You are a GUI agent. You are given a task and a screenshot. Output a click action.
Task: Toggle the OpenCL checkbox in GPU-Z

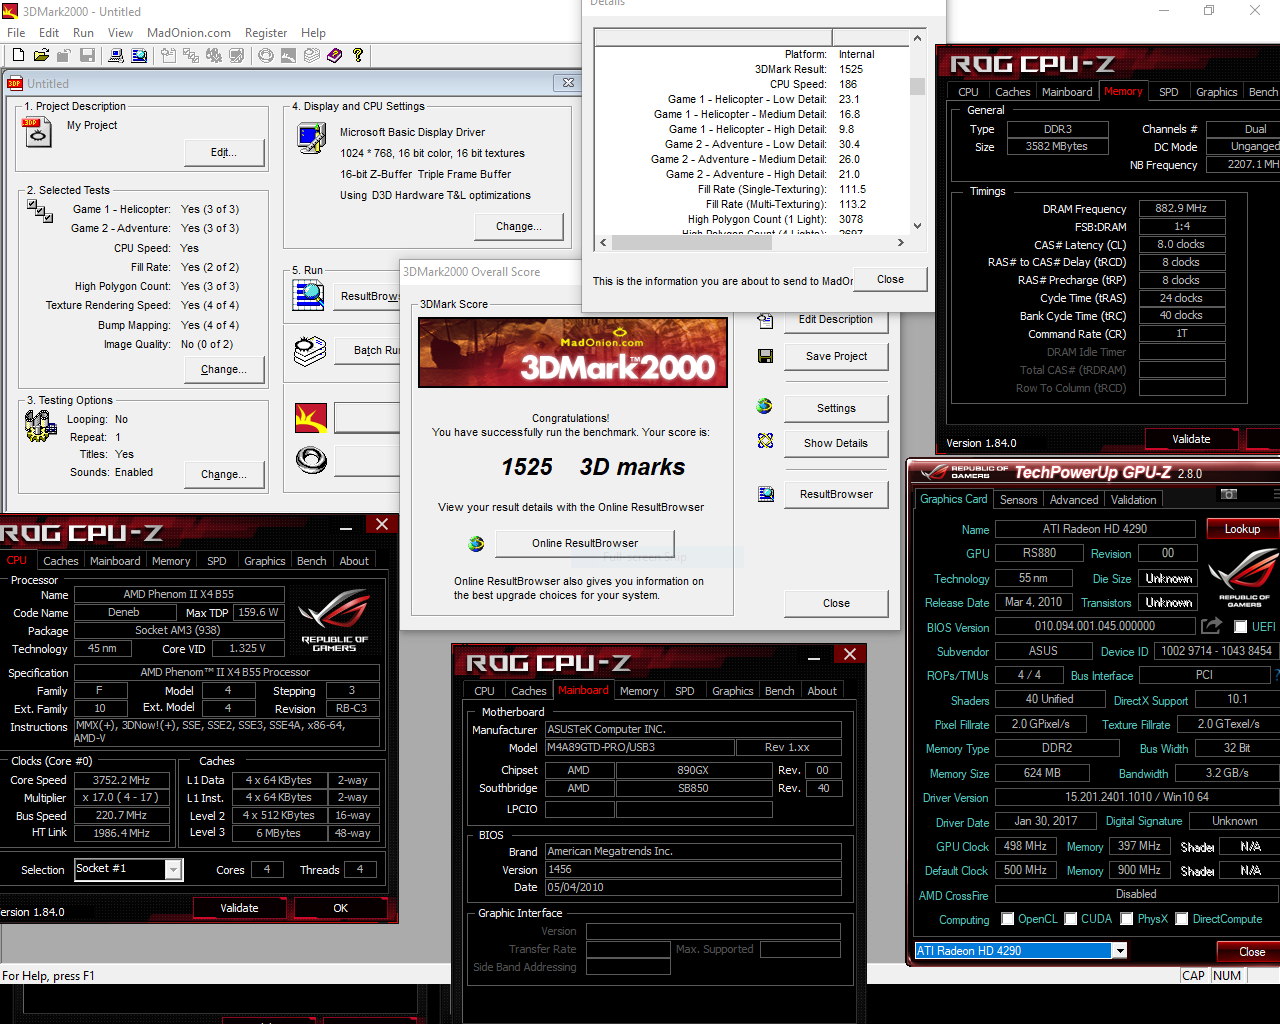(1008, 919)
